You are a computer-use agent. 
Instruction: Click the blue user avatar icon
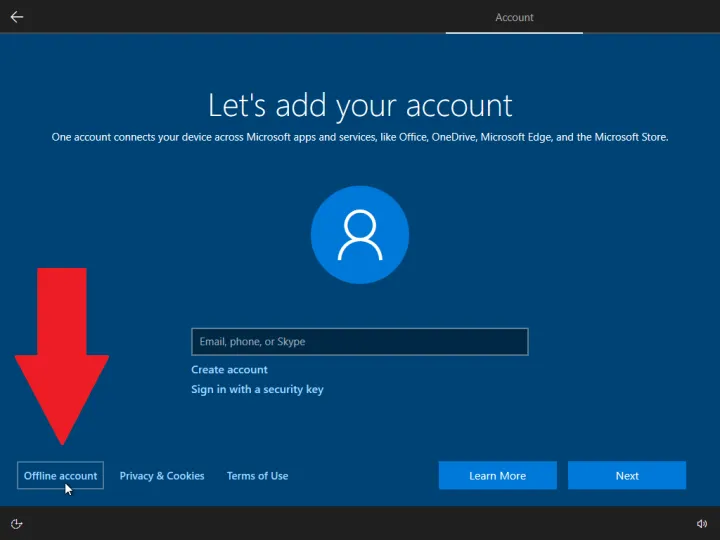[x=359, y=235]
